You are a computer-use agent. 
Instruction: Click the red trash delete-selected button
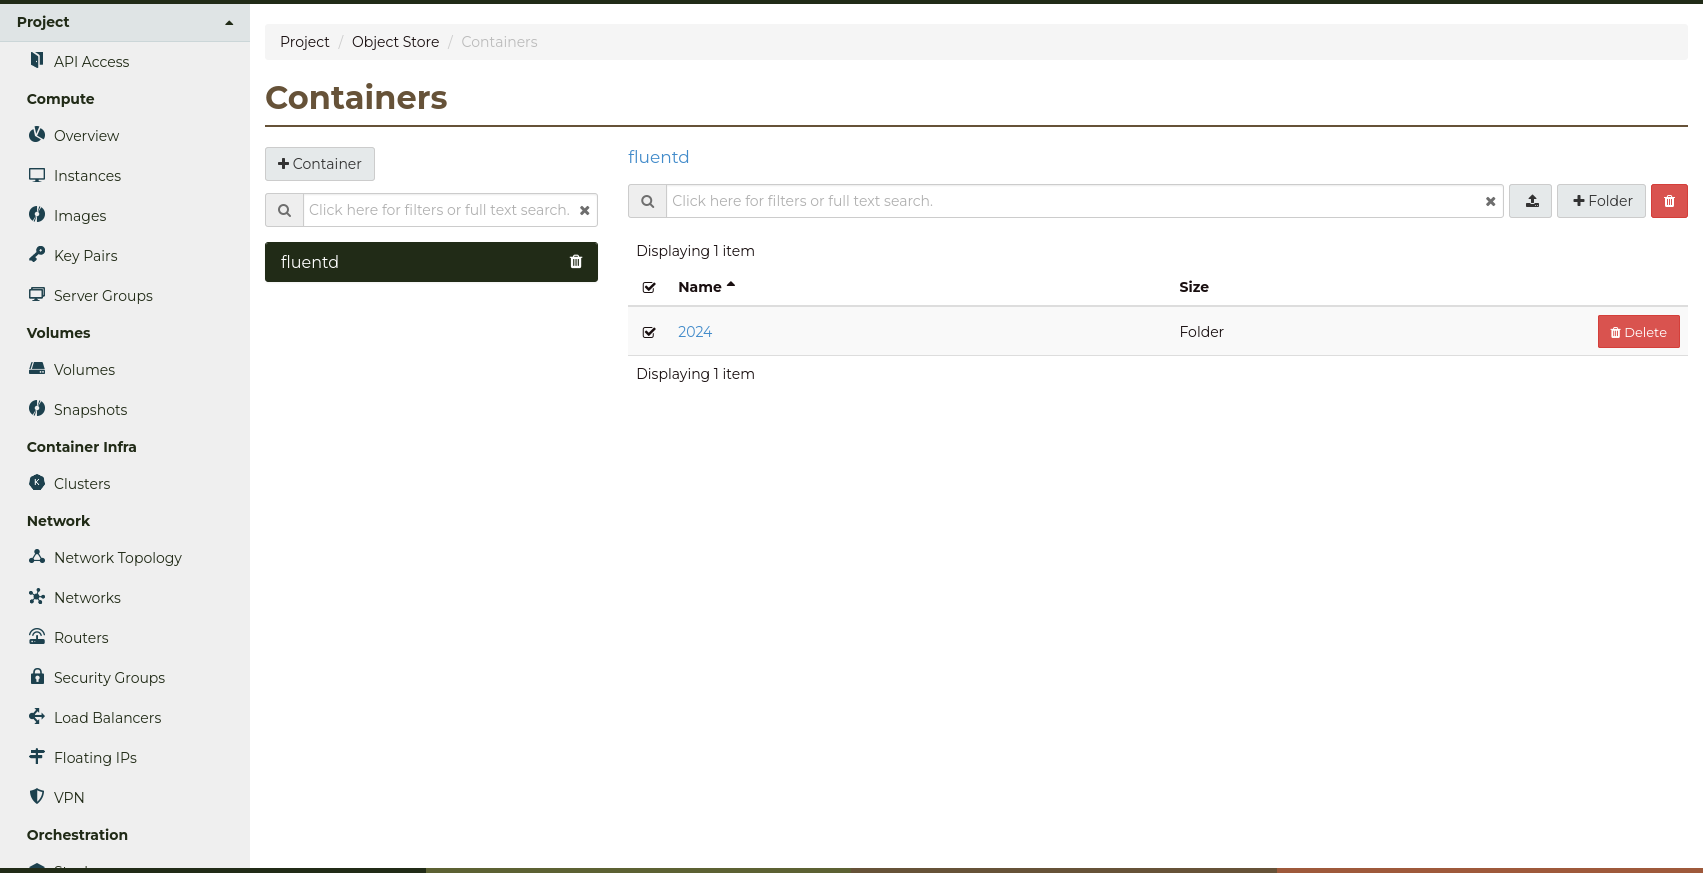click(1669, 201)
